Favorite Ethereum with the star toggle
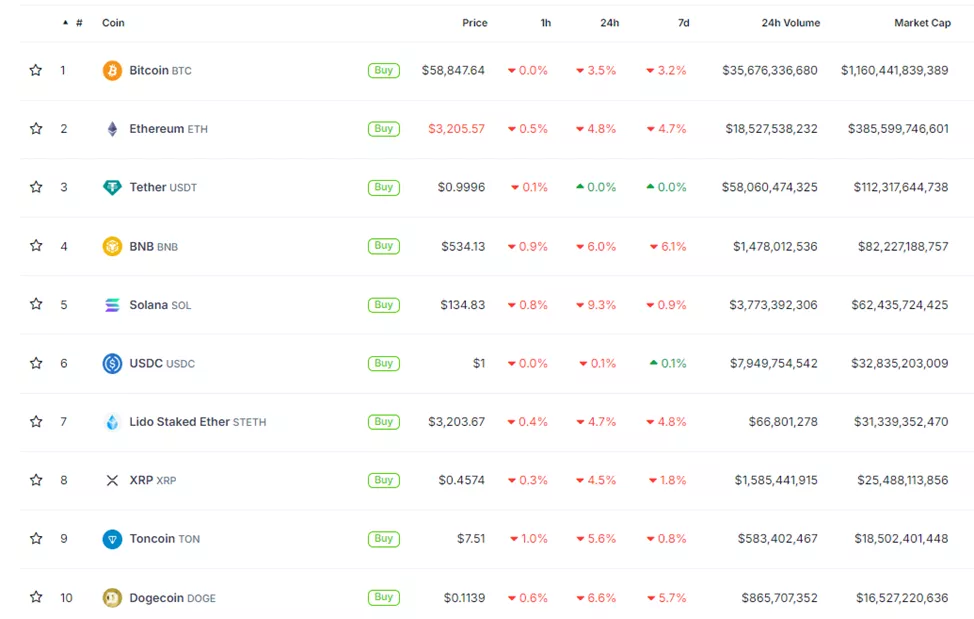The height and width of the screenshot is (619, 974). click(x=36, y=129)
